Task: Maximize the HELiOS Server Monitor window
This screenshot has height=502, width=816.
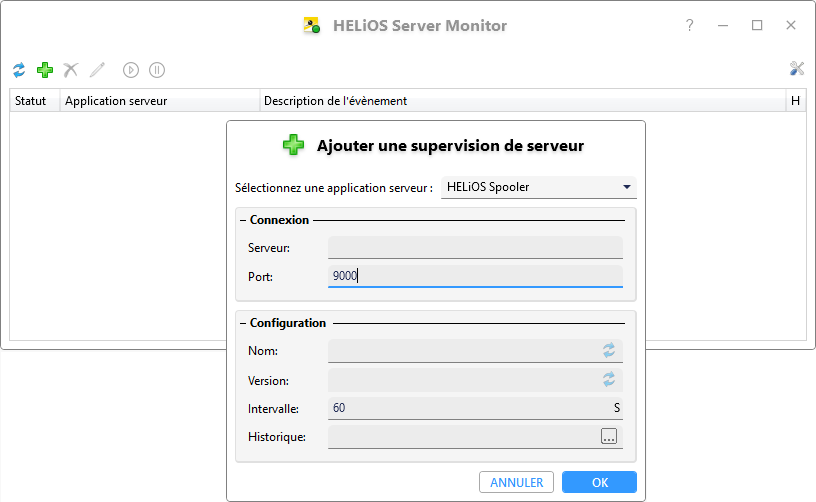Action: click(757, 25)
